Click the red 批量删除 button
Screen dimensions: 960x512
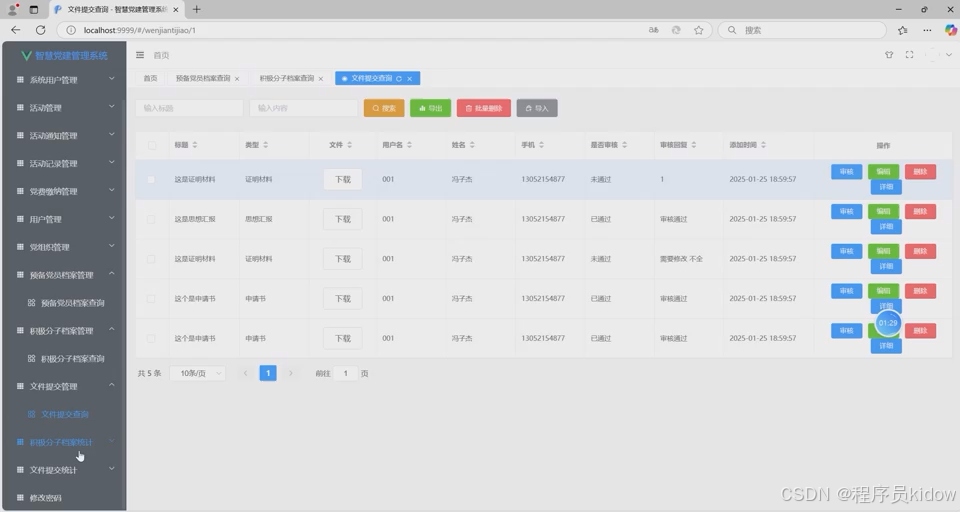484,108
